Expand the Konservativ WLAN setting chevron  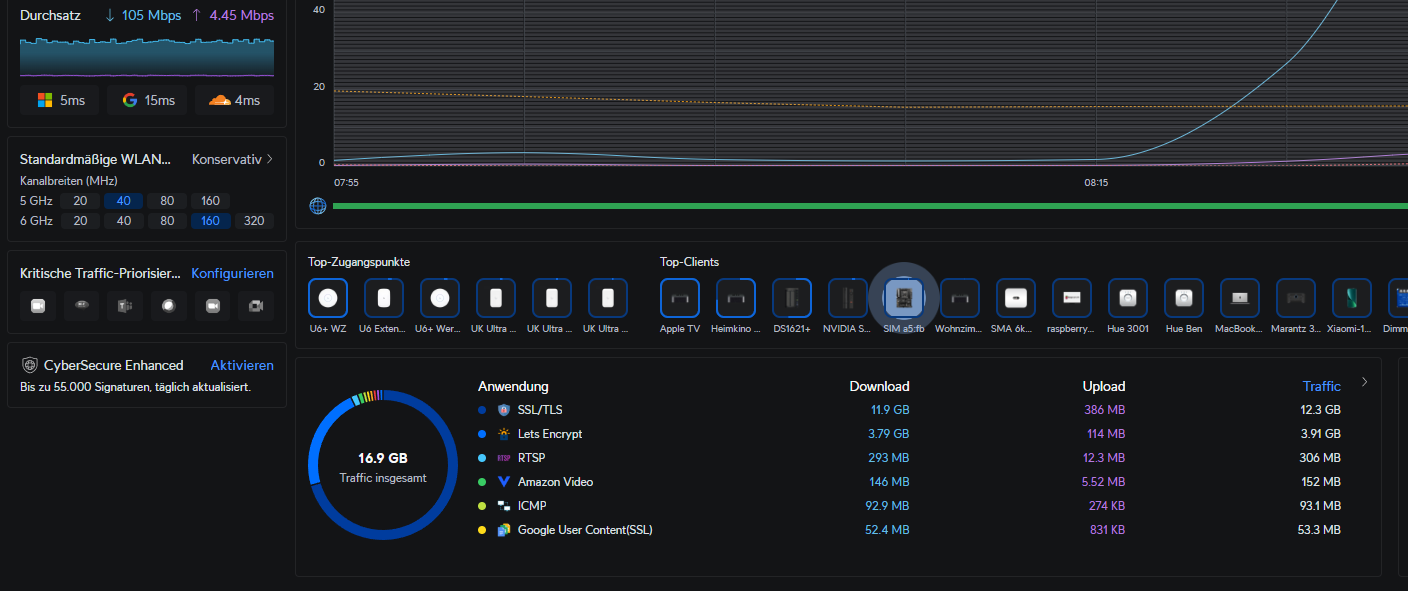pos(269,159)
